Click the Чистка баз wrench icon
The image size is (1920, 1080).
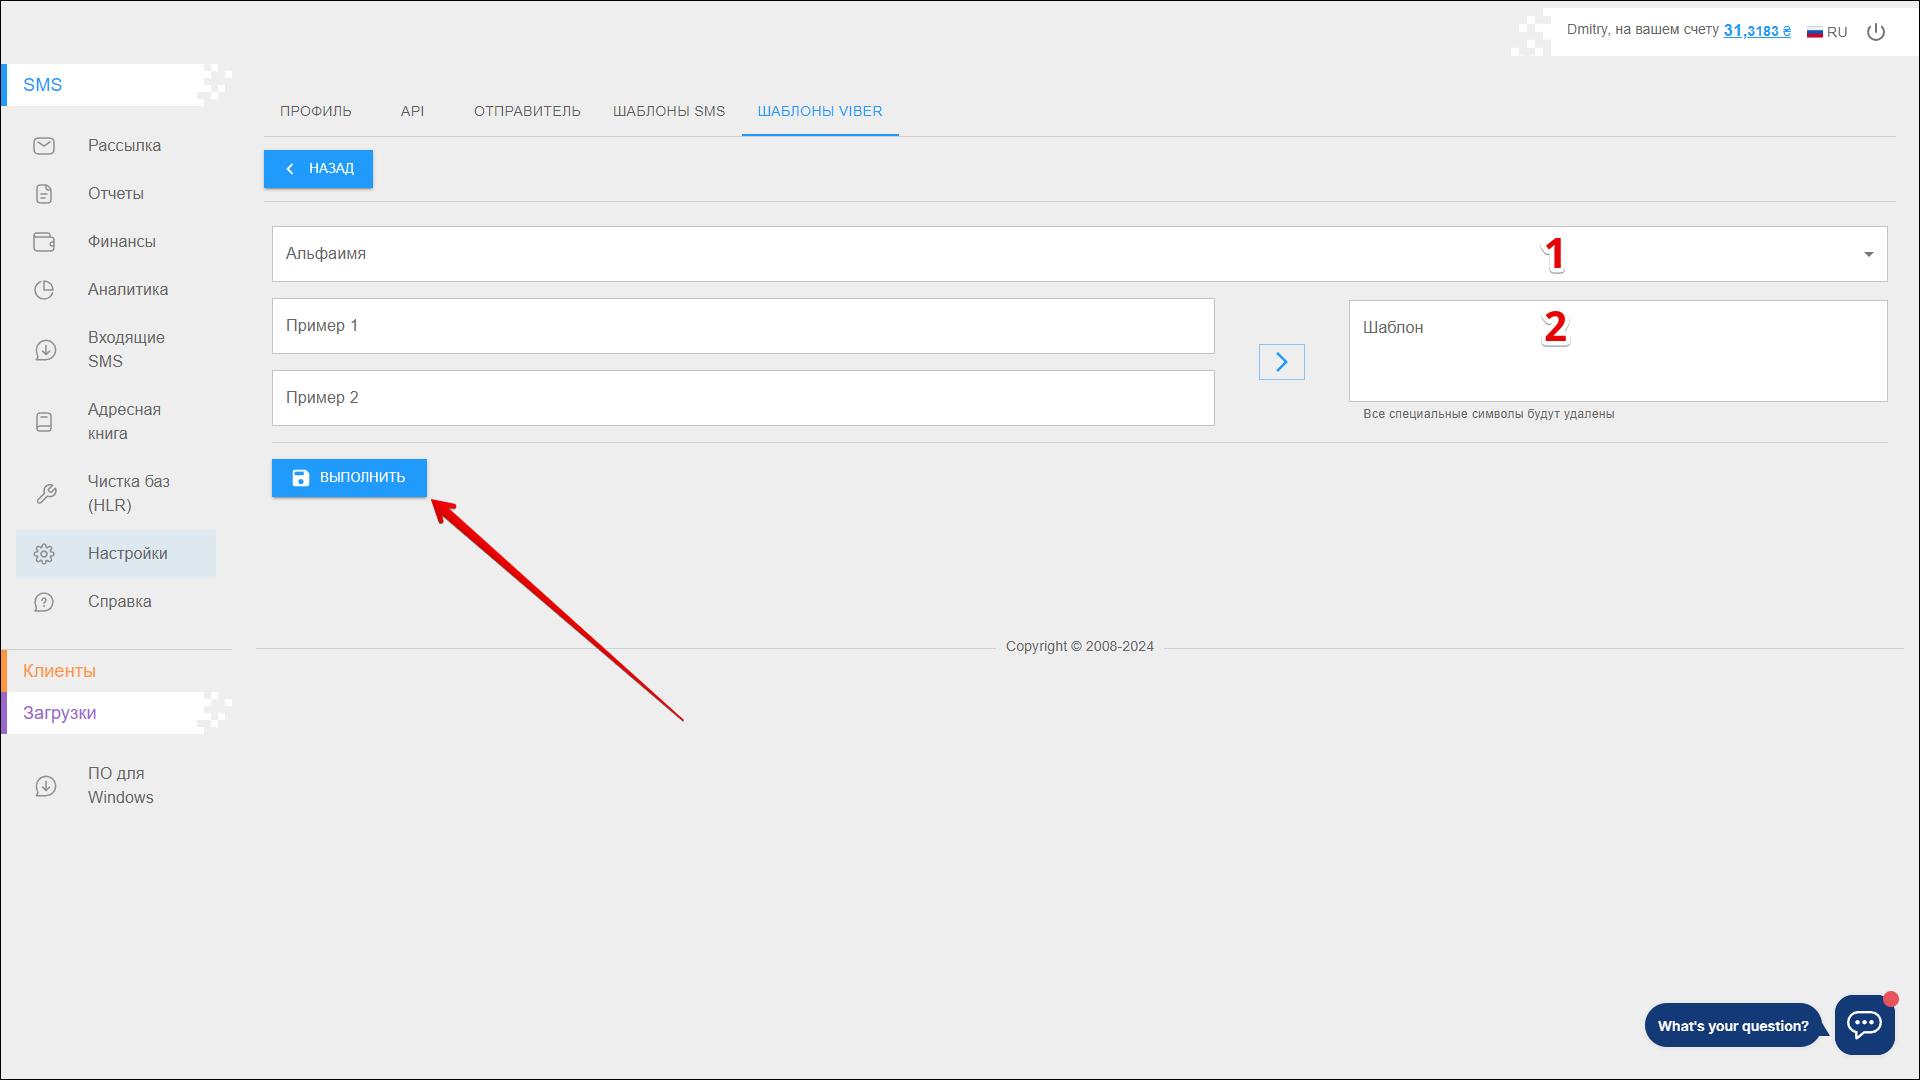(46, 494)
